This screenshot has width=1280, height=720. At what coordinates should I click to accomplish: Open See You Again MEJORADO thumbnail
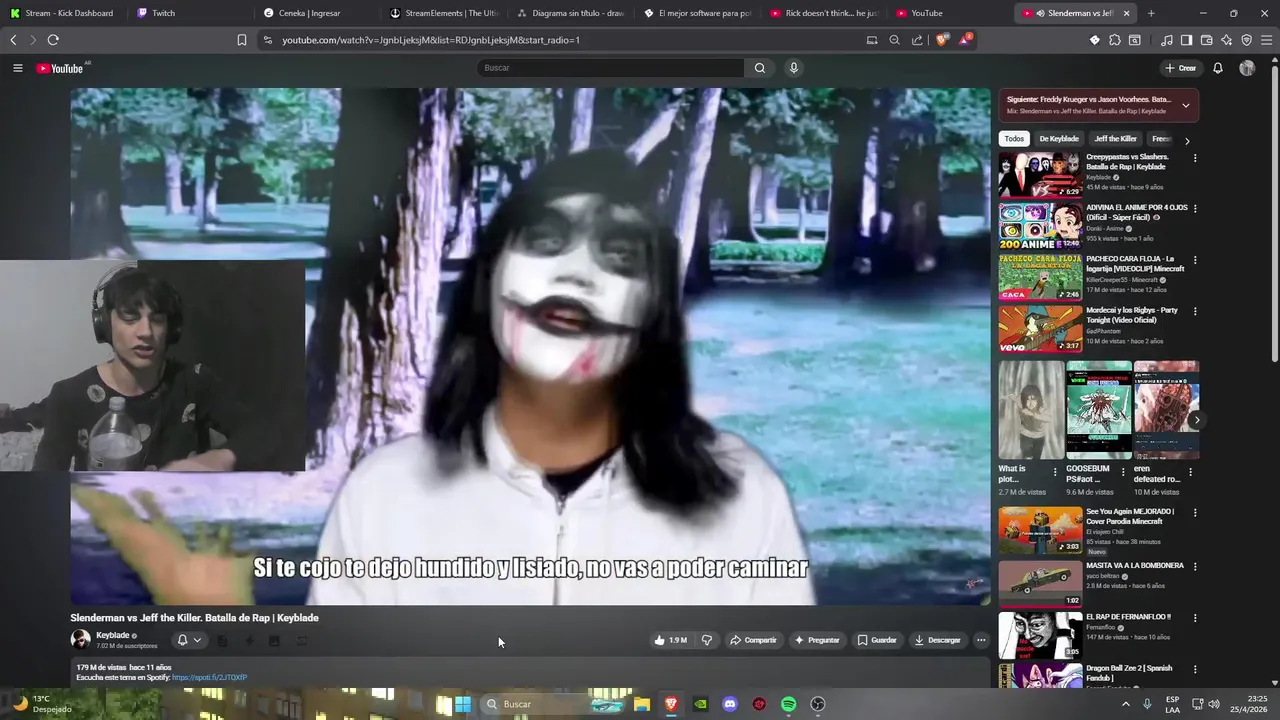pos(1040,531)
